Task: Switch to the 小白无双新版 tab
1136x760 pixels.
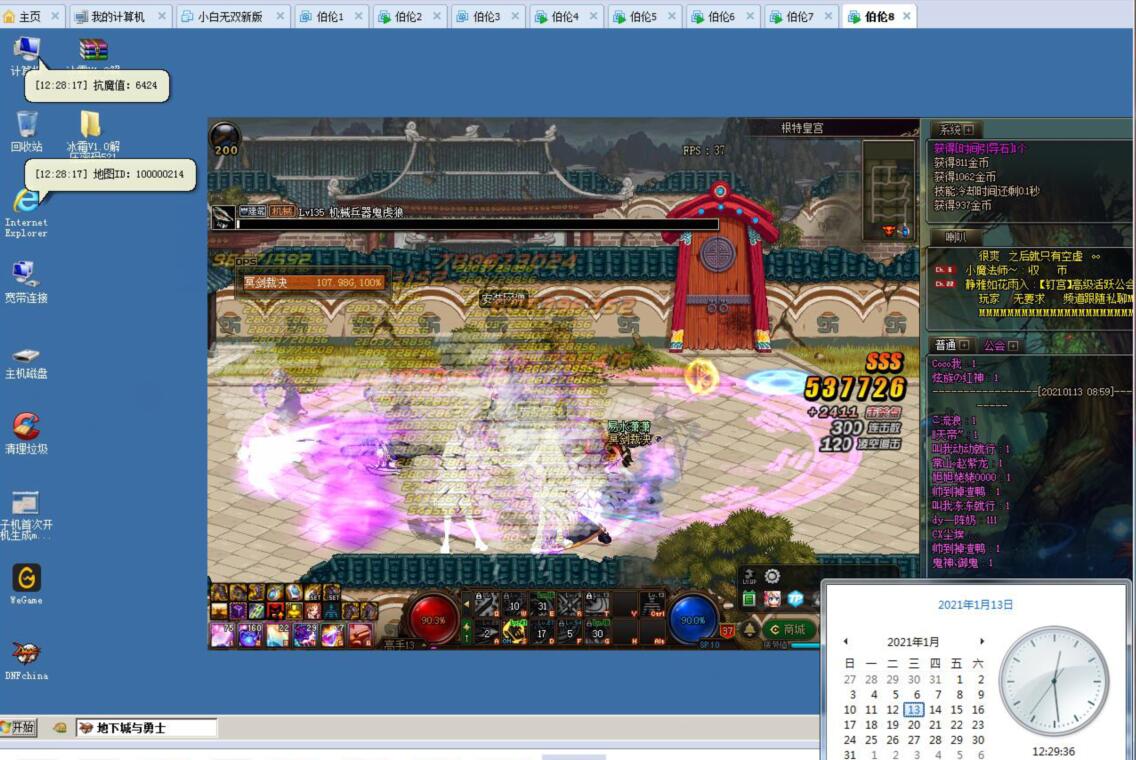Action: 232,16
